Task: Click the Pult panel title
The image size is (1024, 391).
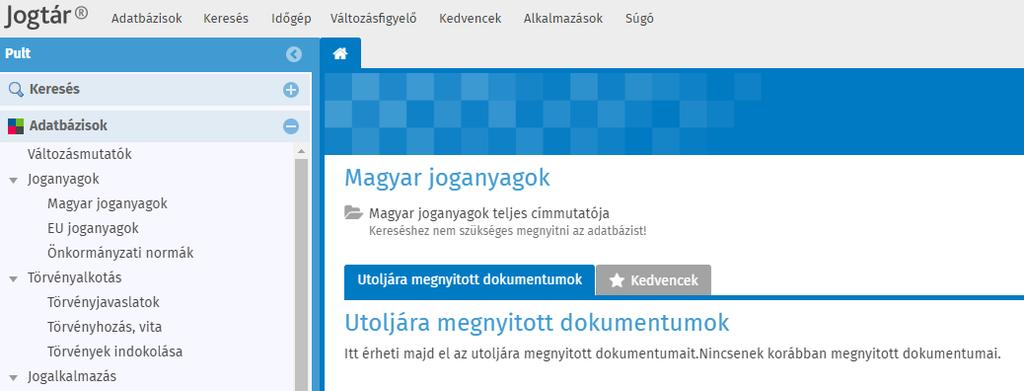Action: 18,54
